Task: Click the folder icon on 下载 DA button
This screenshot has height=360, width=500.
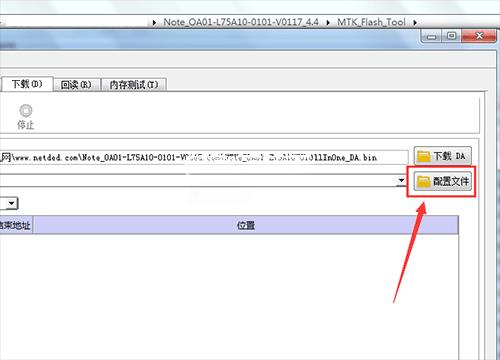Action: tap(424, 156)
